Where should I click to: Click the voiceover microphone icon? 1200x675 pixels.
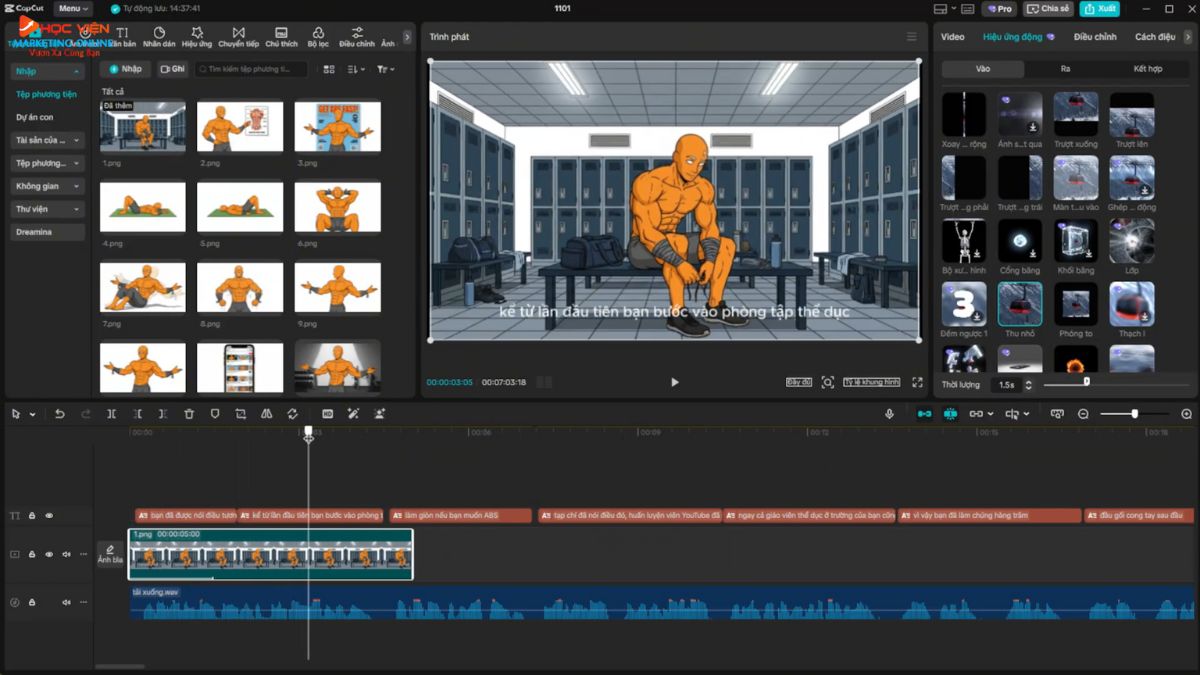click(889, 413)
